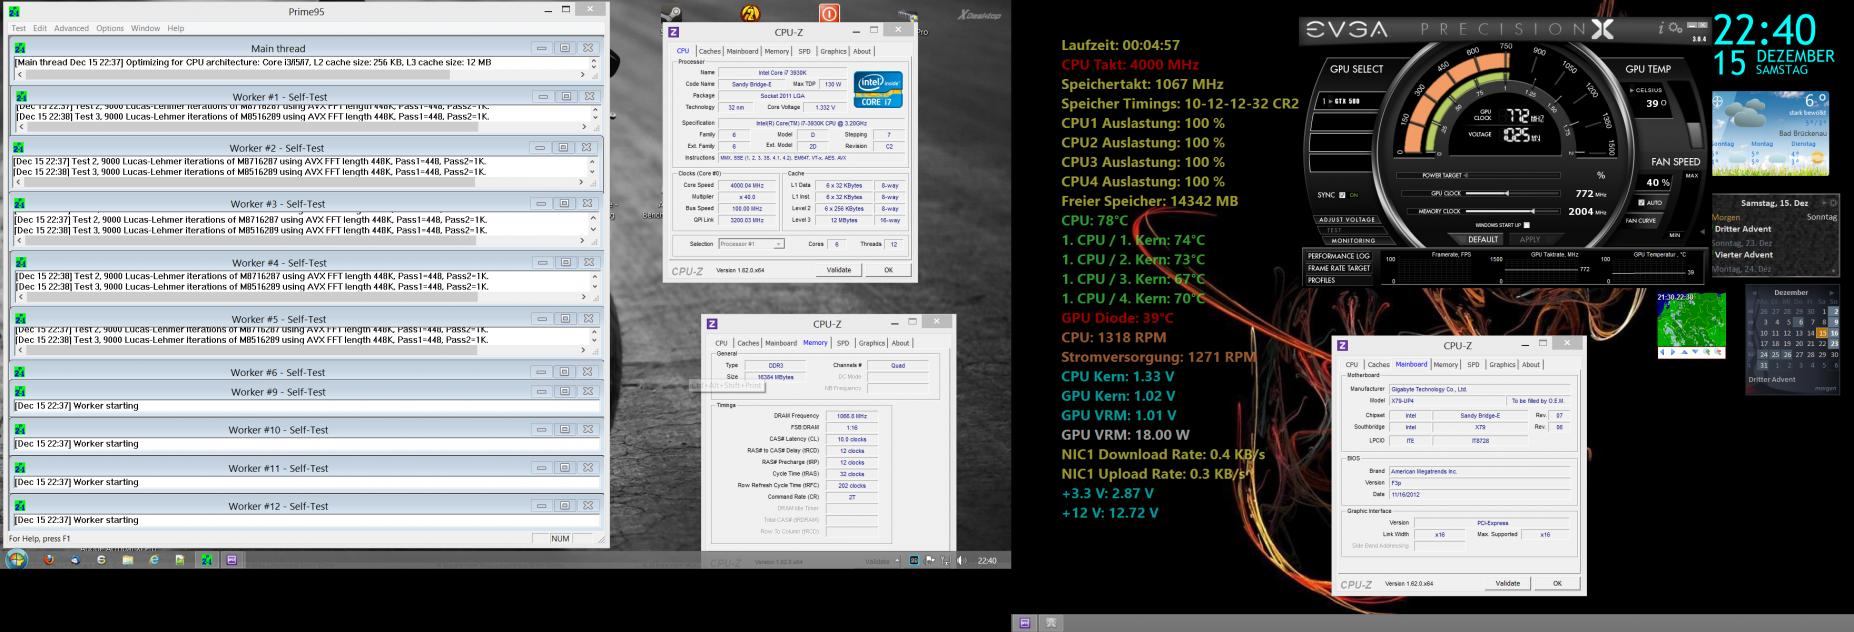Open the Window menu in Prime95
Screen dimensions: 1854x632
tap(145, 28)
